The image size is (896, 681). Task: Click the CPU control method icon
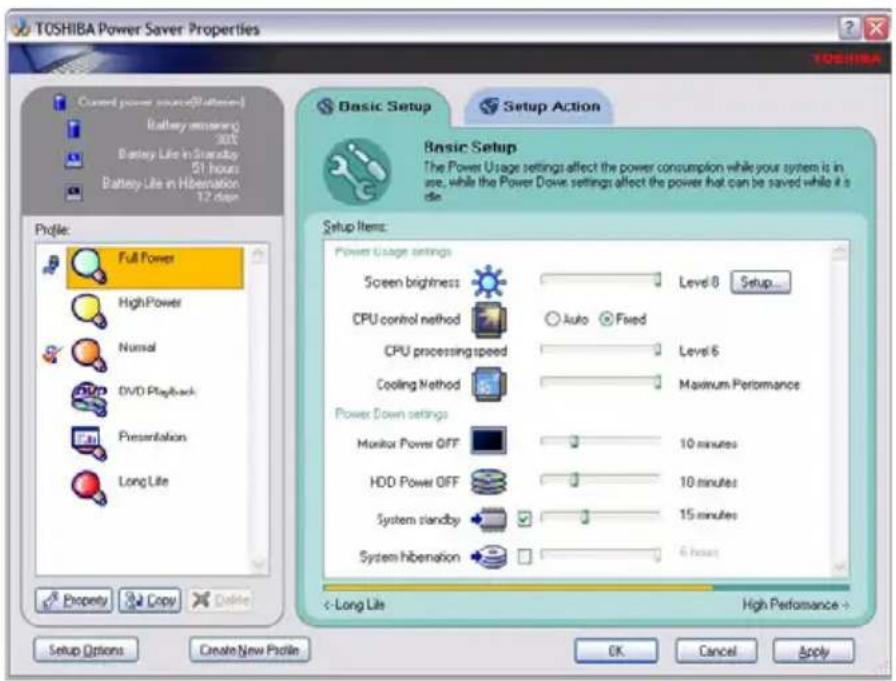pos(489,319)
